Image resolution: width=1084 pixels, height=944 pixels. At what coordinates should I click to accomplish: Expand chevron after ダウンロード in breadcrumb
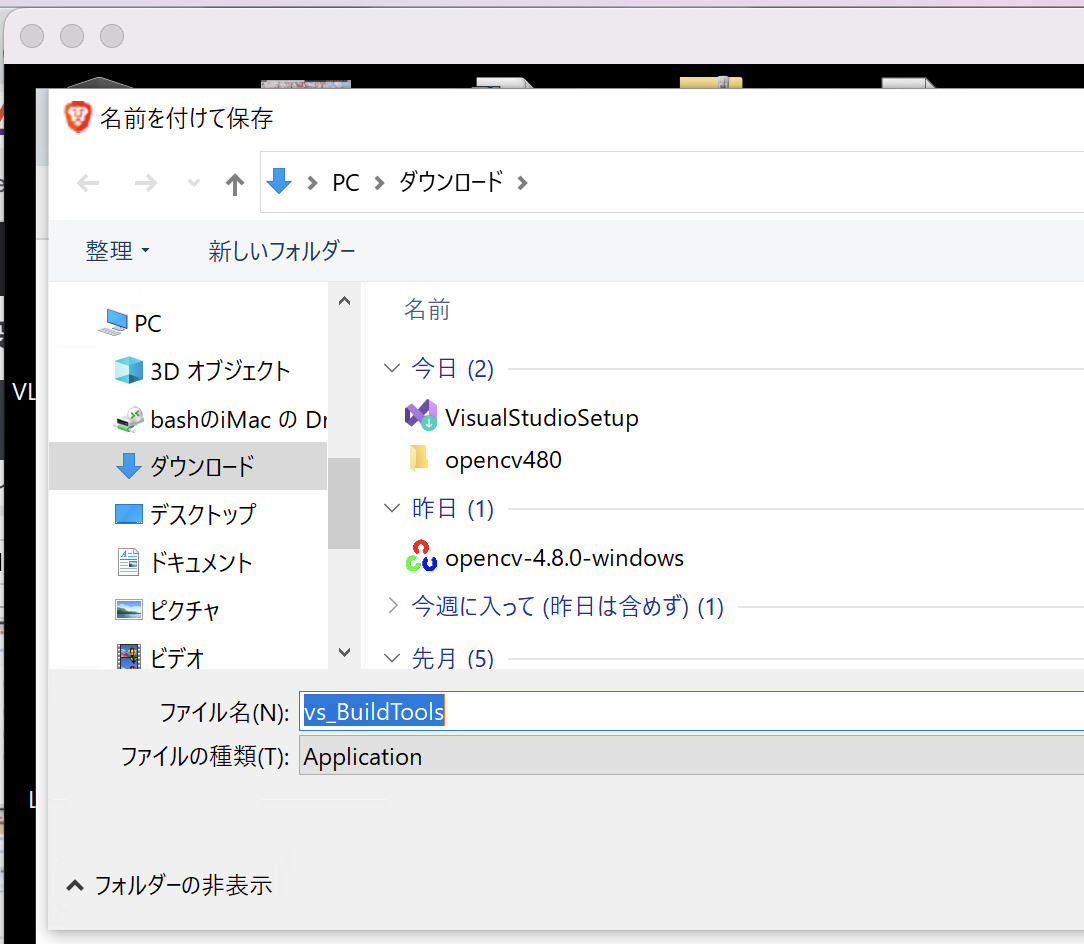click(523, 183)
